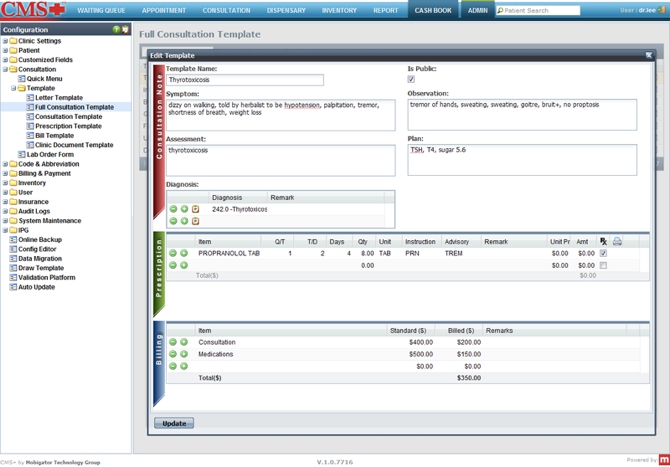Switch to the CASH BOOK tab

pos(435,10)
